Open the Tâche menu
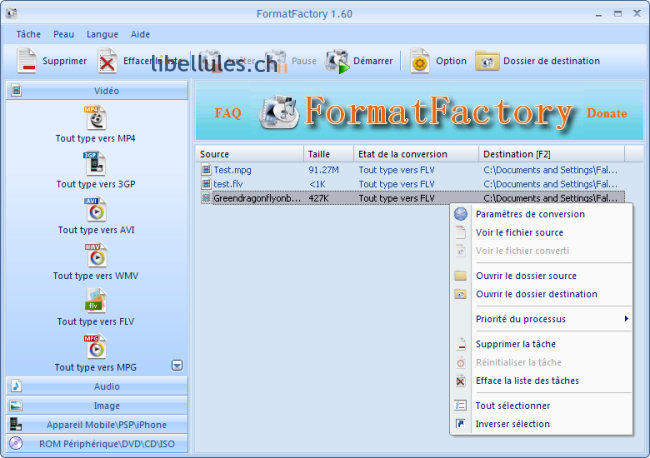This screenshot has height=458, width=650. coord(29,34)
